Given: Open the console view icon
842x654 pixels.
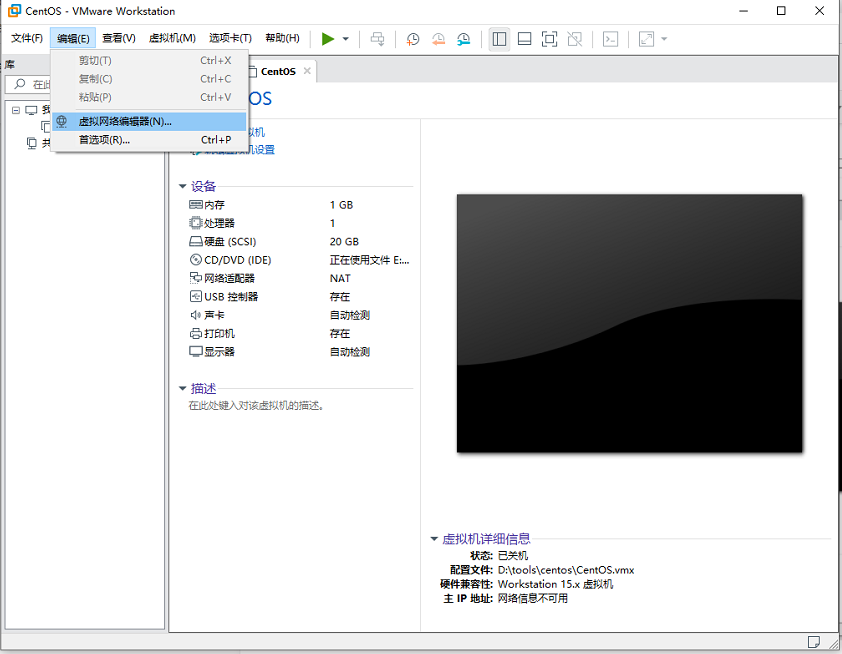Looking at the screenshot, I should point(610,39).
